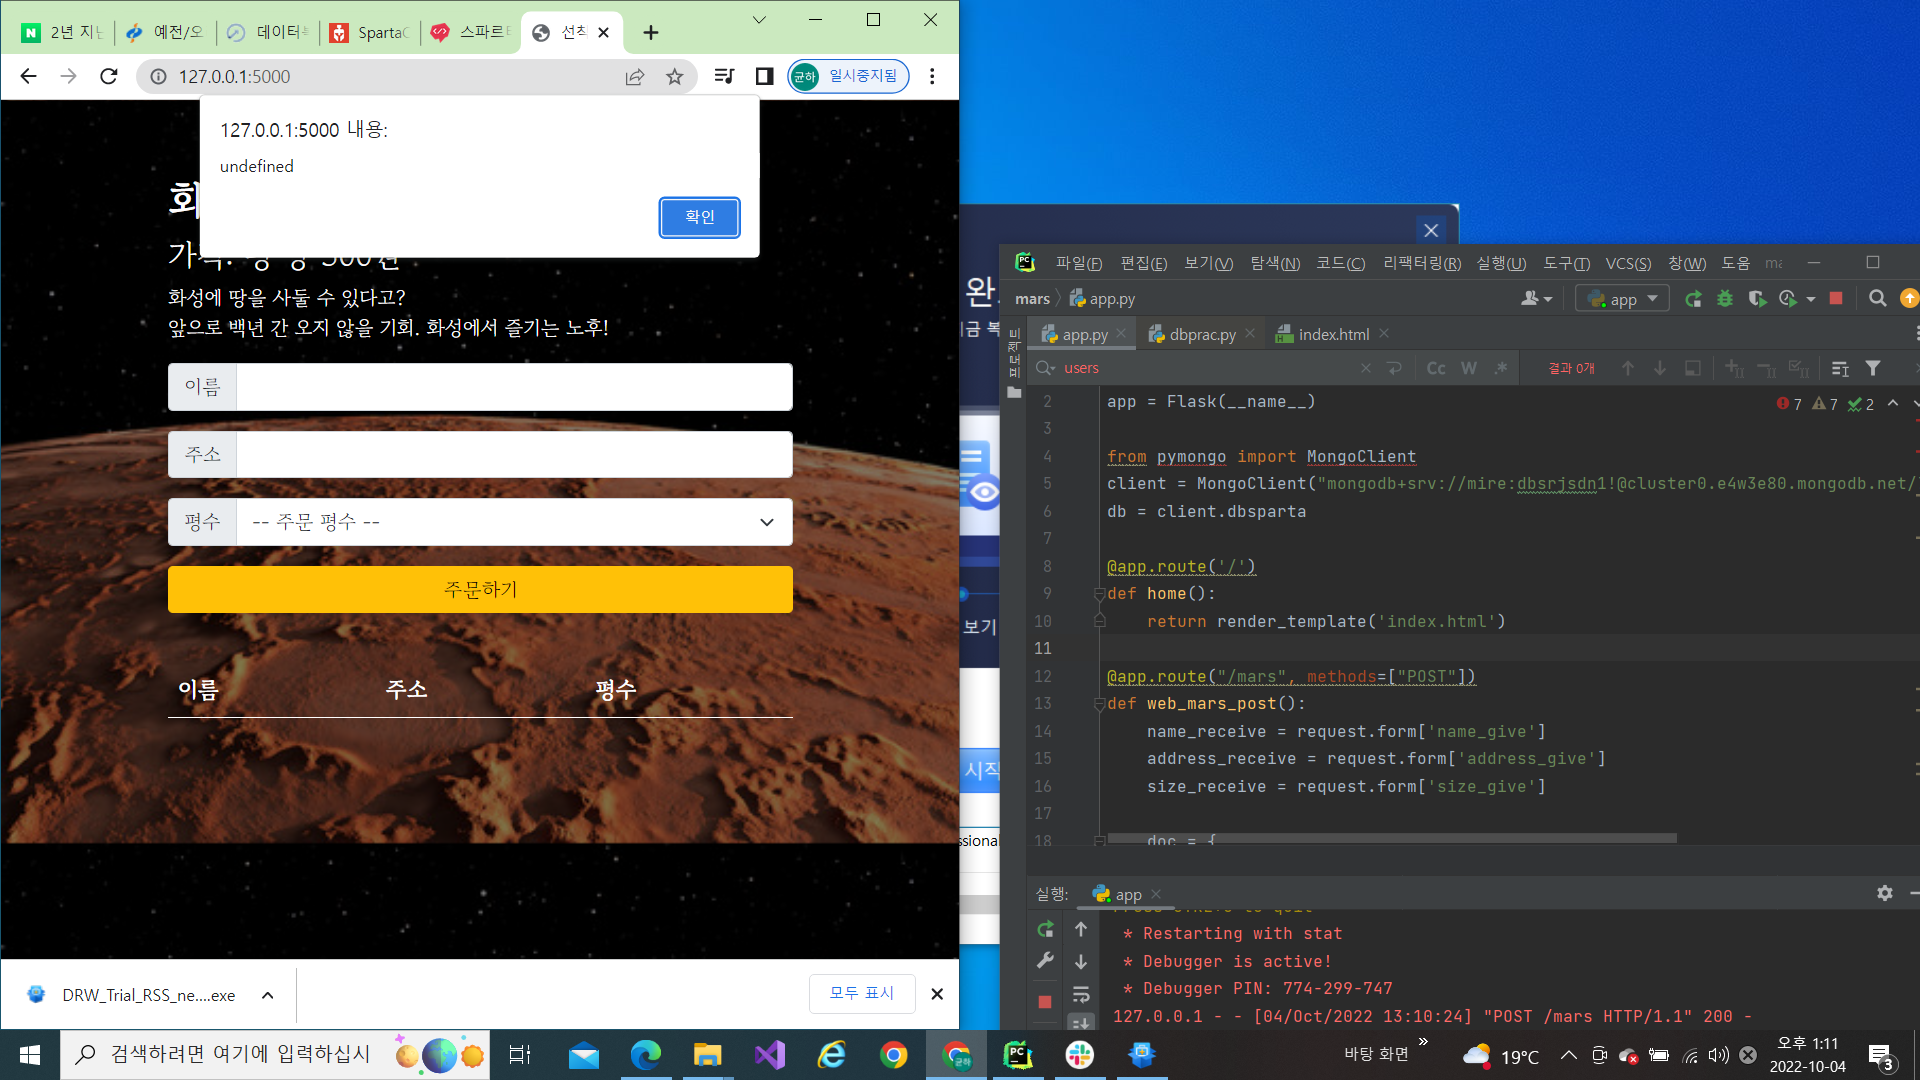Switch to the 데이터 Chrome tab
The image size is (1920, 1080).
pos(269,33)
